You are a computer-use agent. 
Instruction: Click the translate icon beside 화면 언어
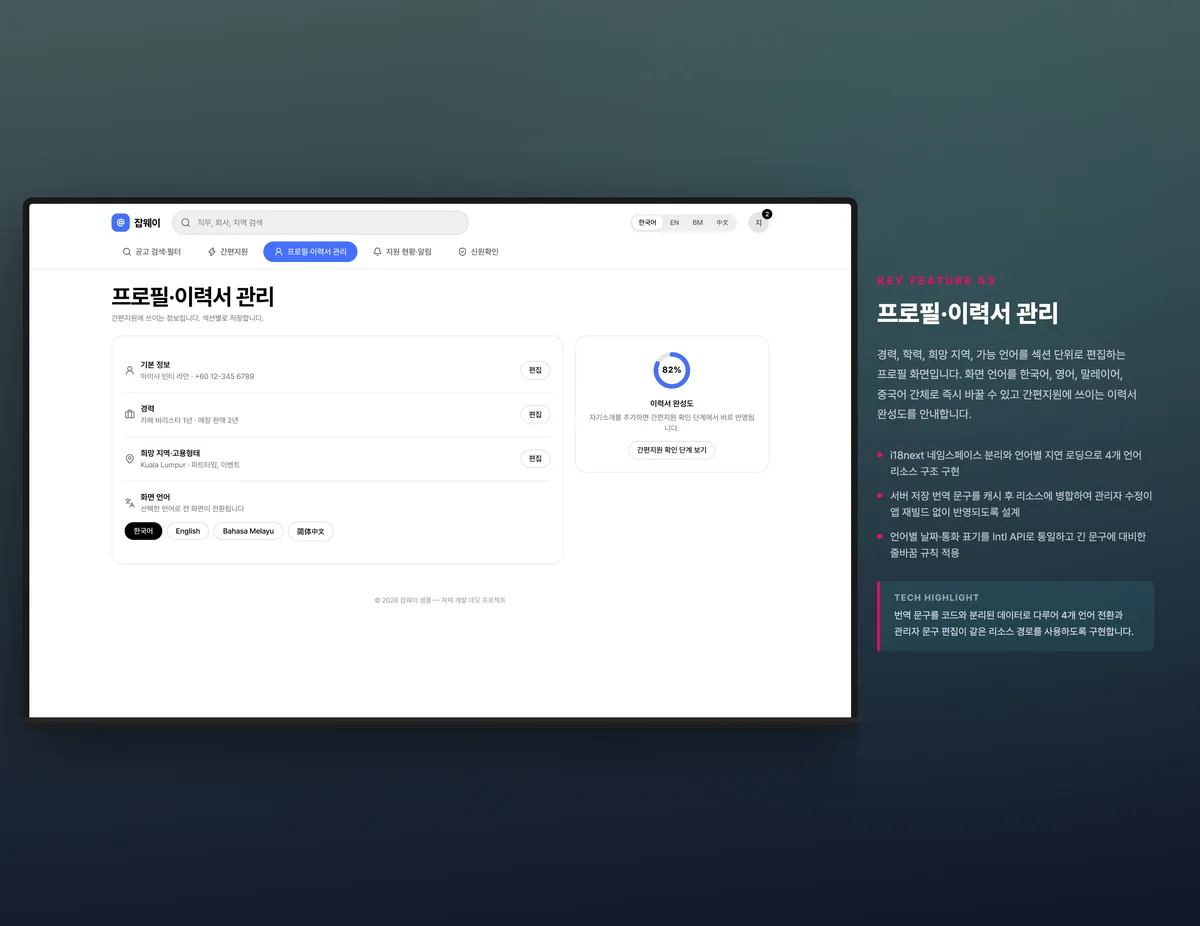pyautogui.click(x=130, y=503)
